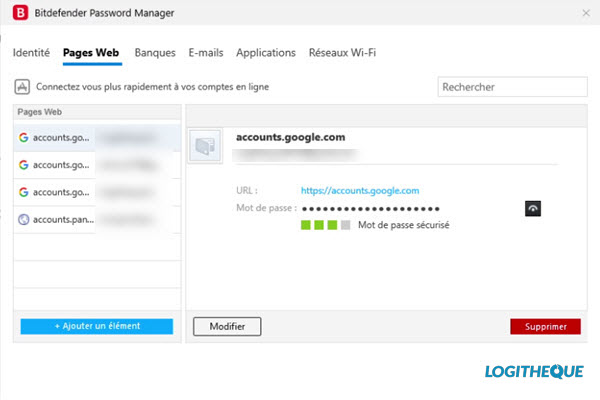Reveal password with the eye icon

point(533,209)
